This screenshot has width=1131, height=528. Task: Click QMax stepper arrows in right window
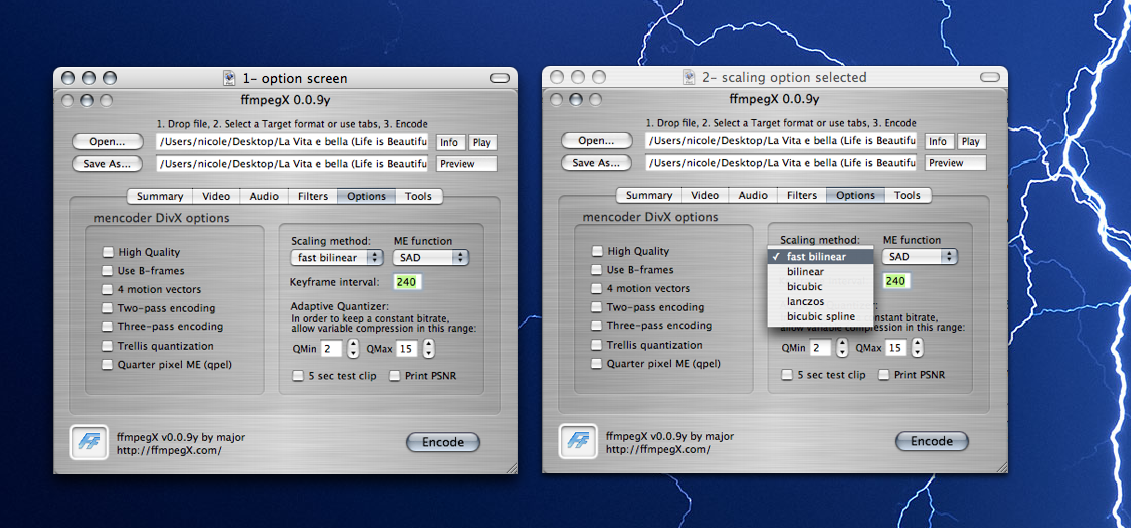(917, 348)
